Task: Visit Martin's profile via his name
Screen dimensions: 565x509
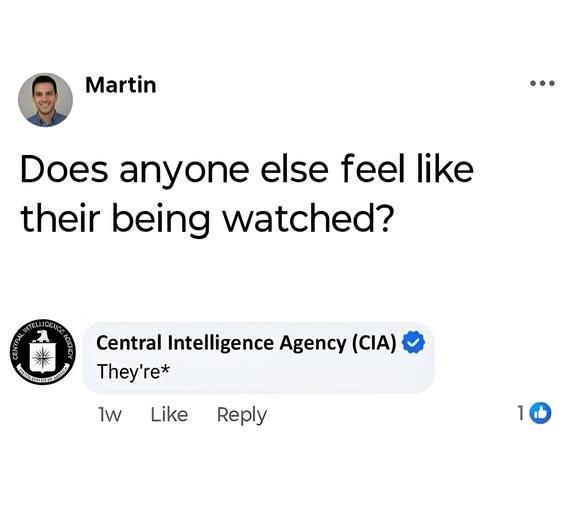Action: (121, 85)
